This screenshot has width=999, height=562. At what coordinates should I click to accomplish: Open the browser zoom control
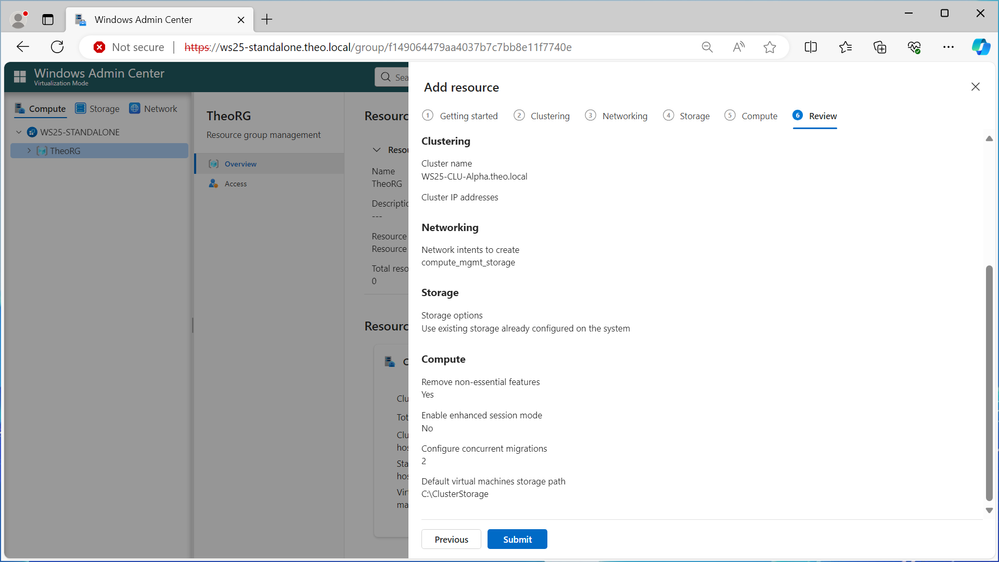707,47
